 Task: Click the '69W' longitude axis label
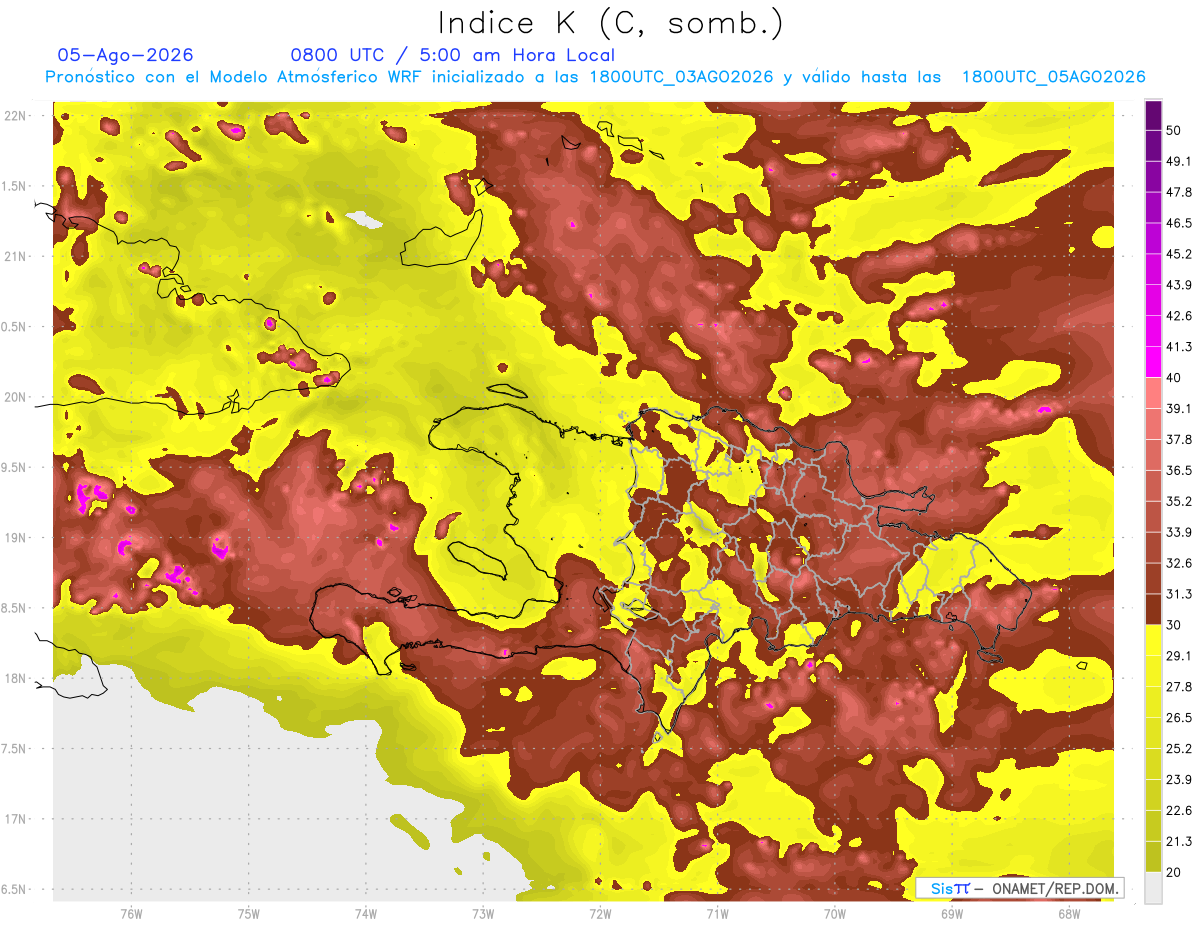click(x=952, y=914)
